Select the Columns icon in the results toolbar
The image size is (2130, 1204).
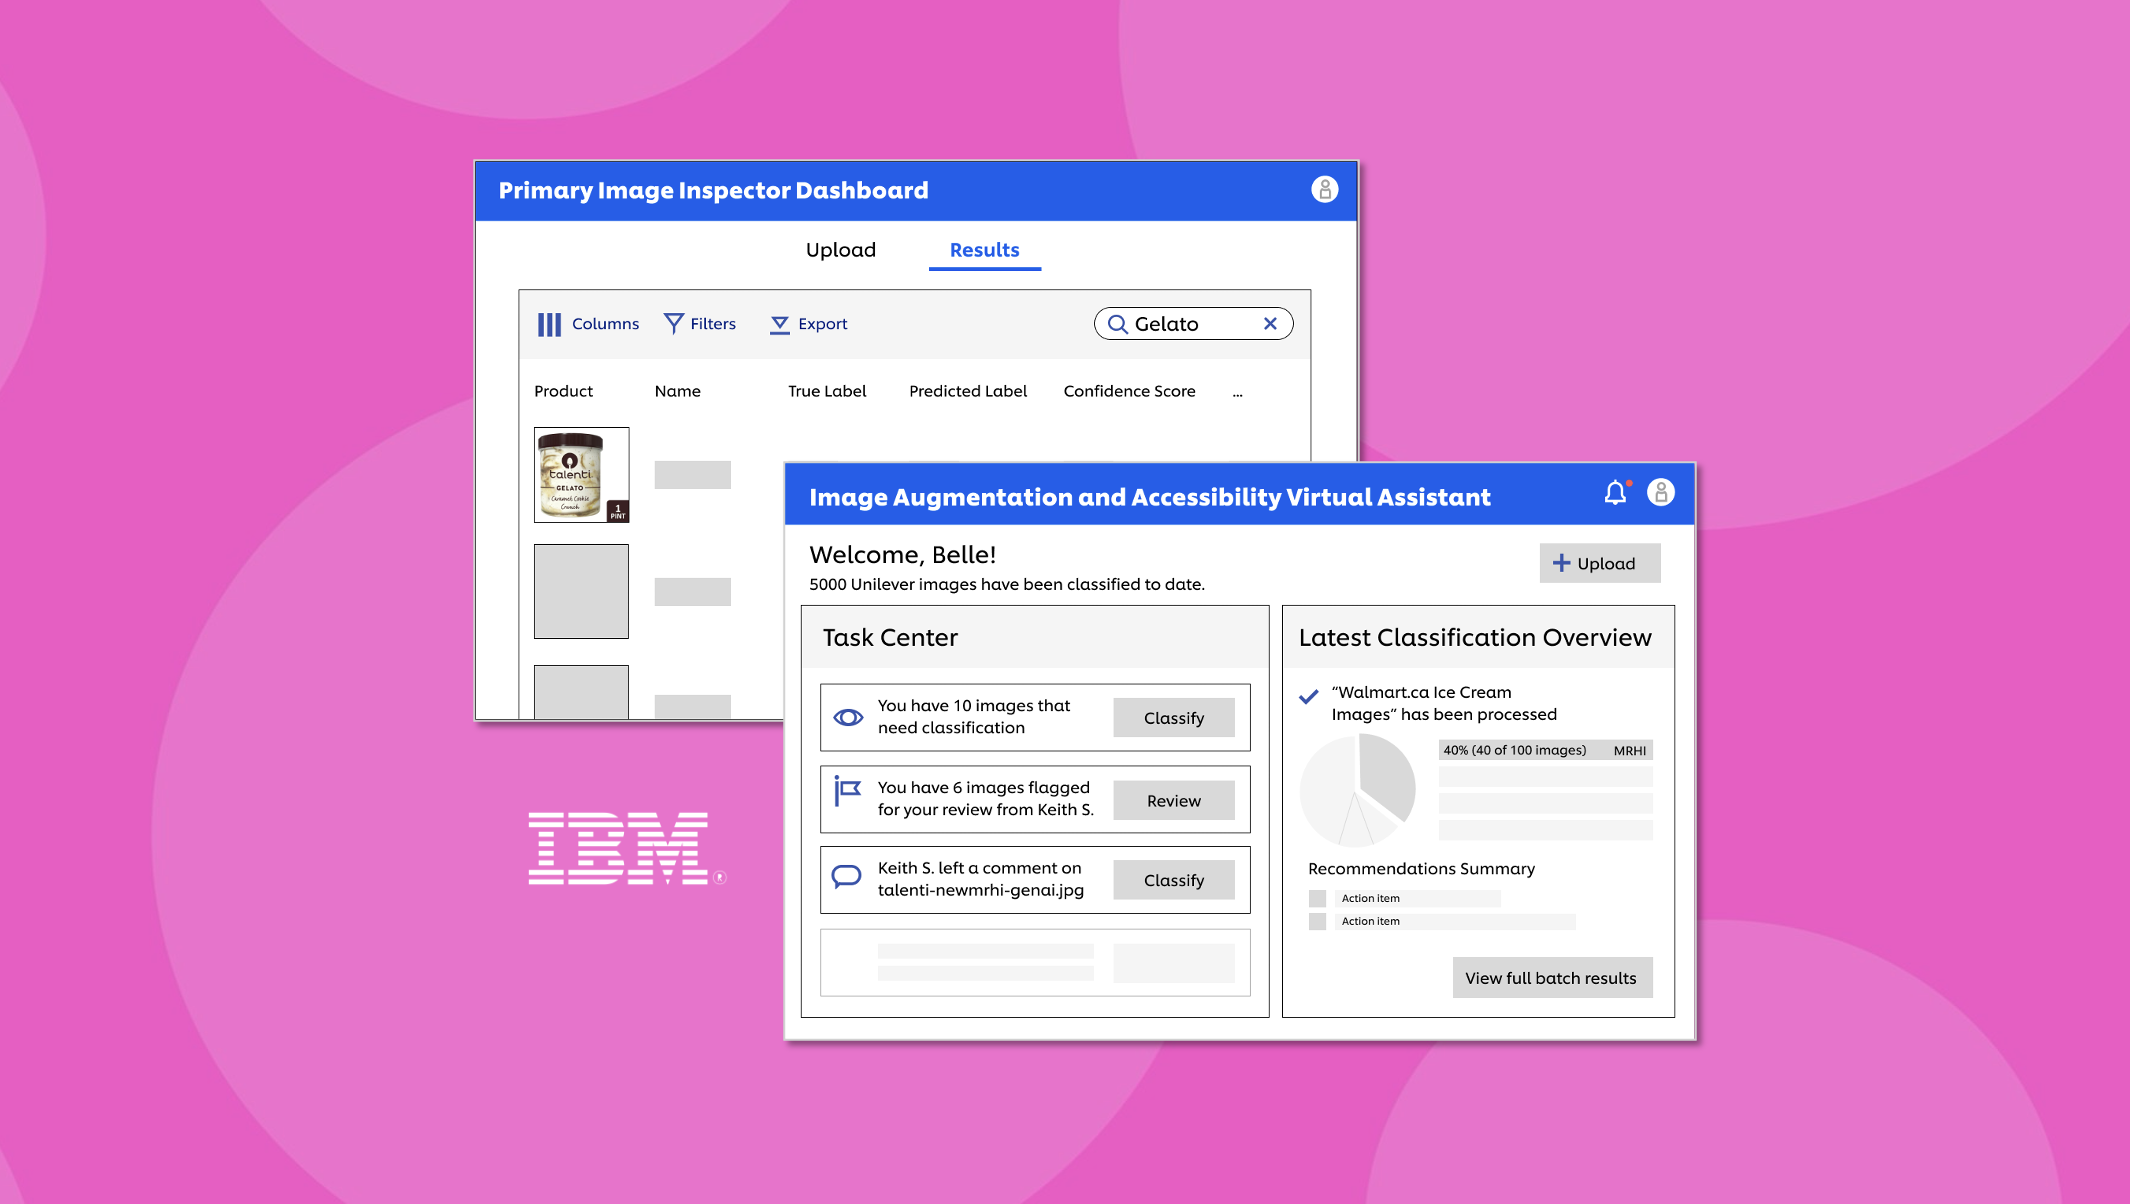click(x=550, y=323)
